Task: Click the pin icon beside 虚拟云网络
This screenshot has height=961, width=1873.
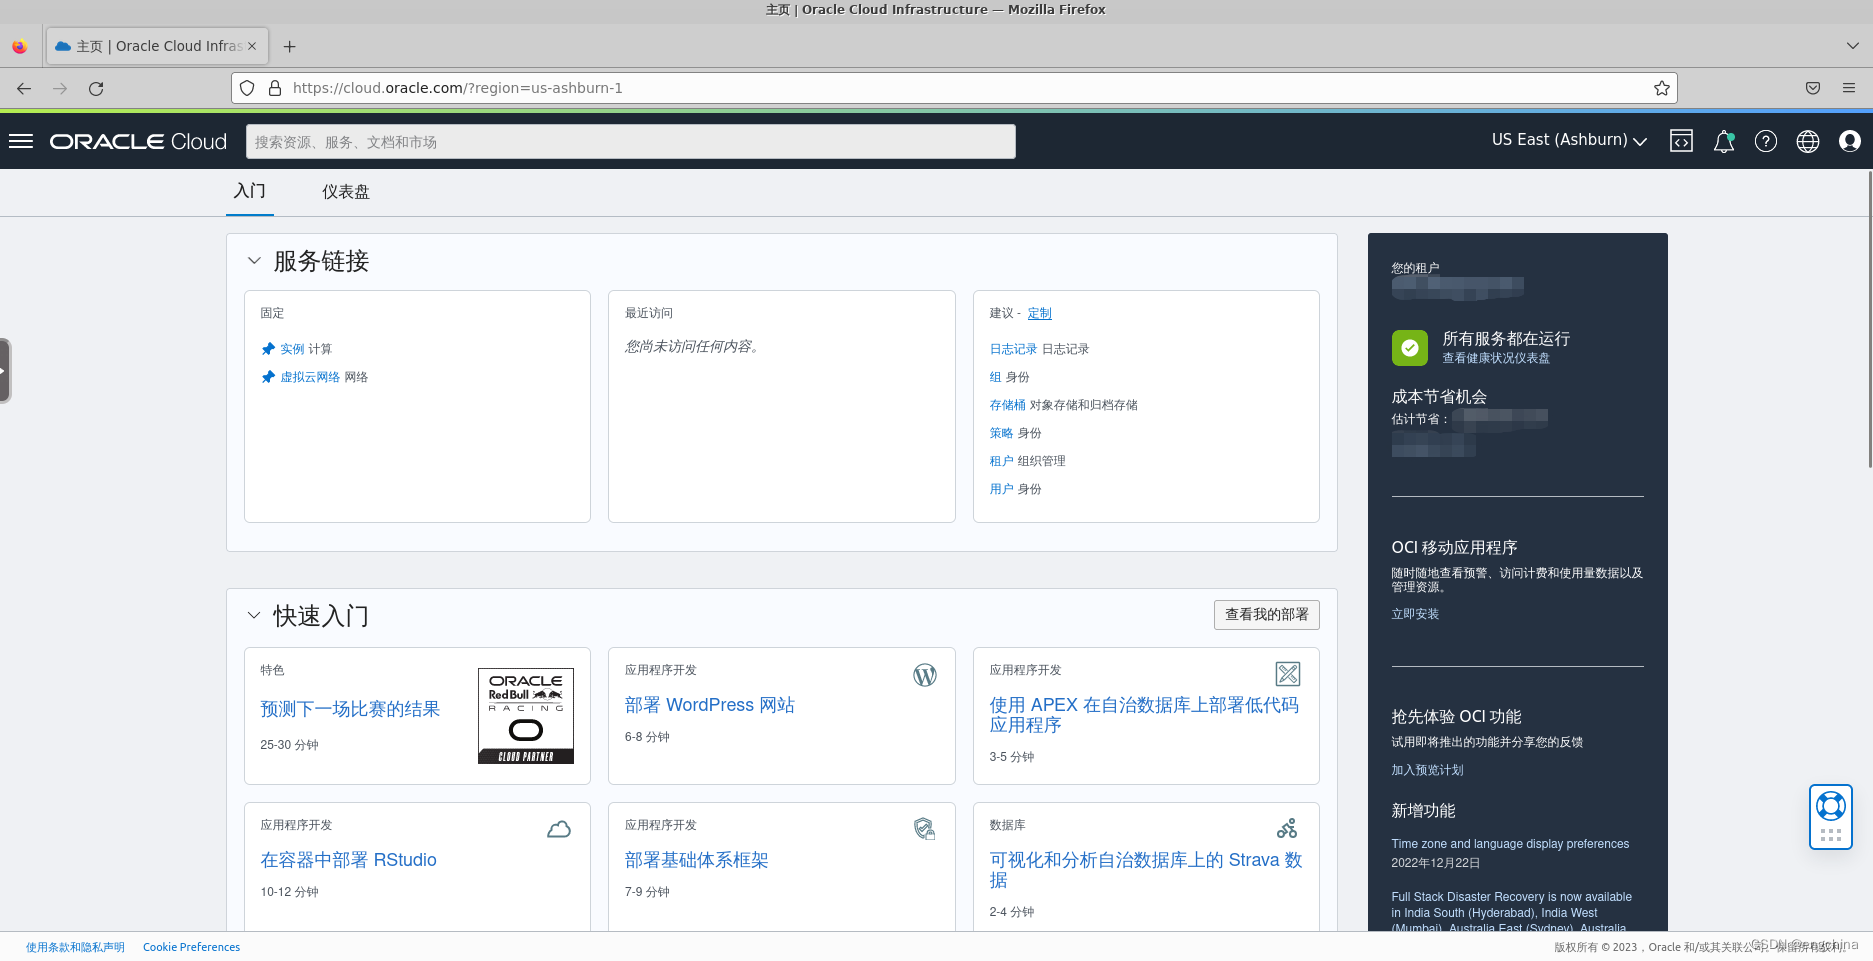Action: point(268,377)
